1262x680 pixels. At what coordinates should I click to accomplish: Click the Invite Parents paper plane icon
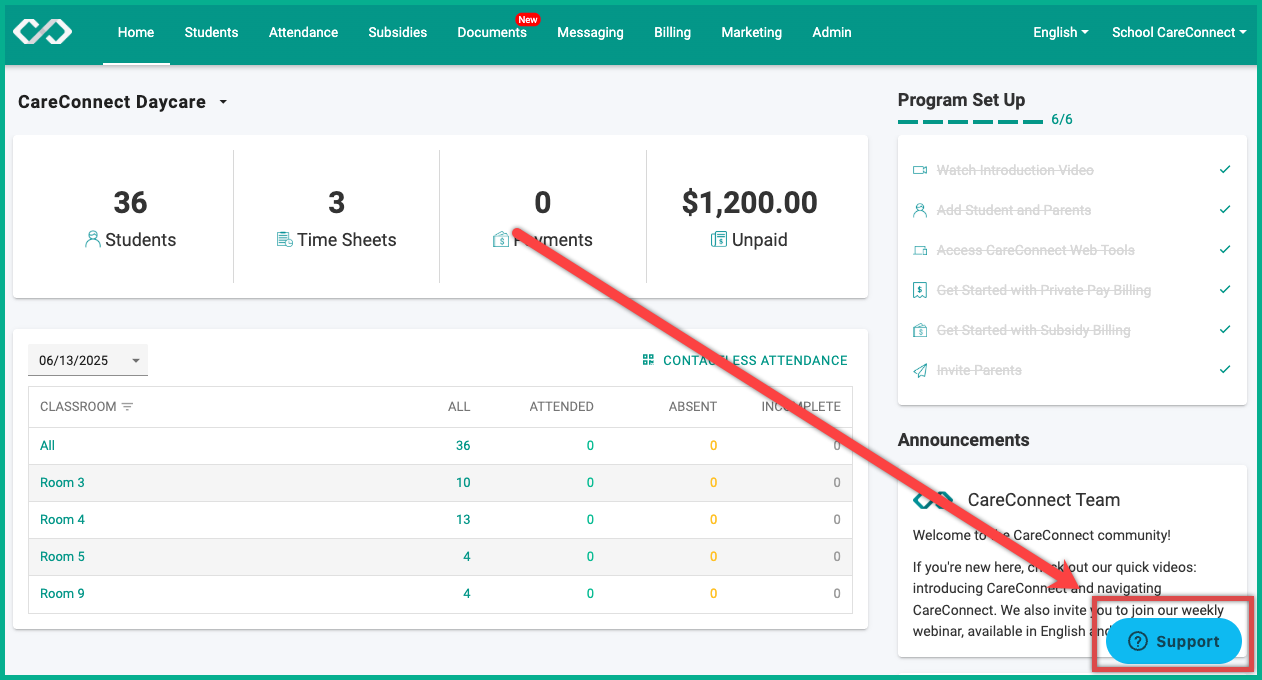pyautogui.click(x=920, y=370)
